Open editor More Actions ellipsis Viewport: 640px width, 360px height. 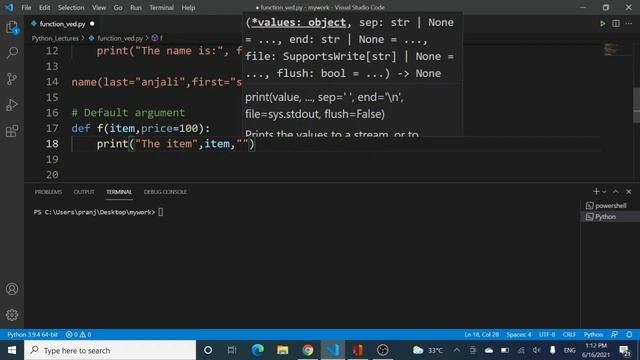629,24
